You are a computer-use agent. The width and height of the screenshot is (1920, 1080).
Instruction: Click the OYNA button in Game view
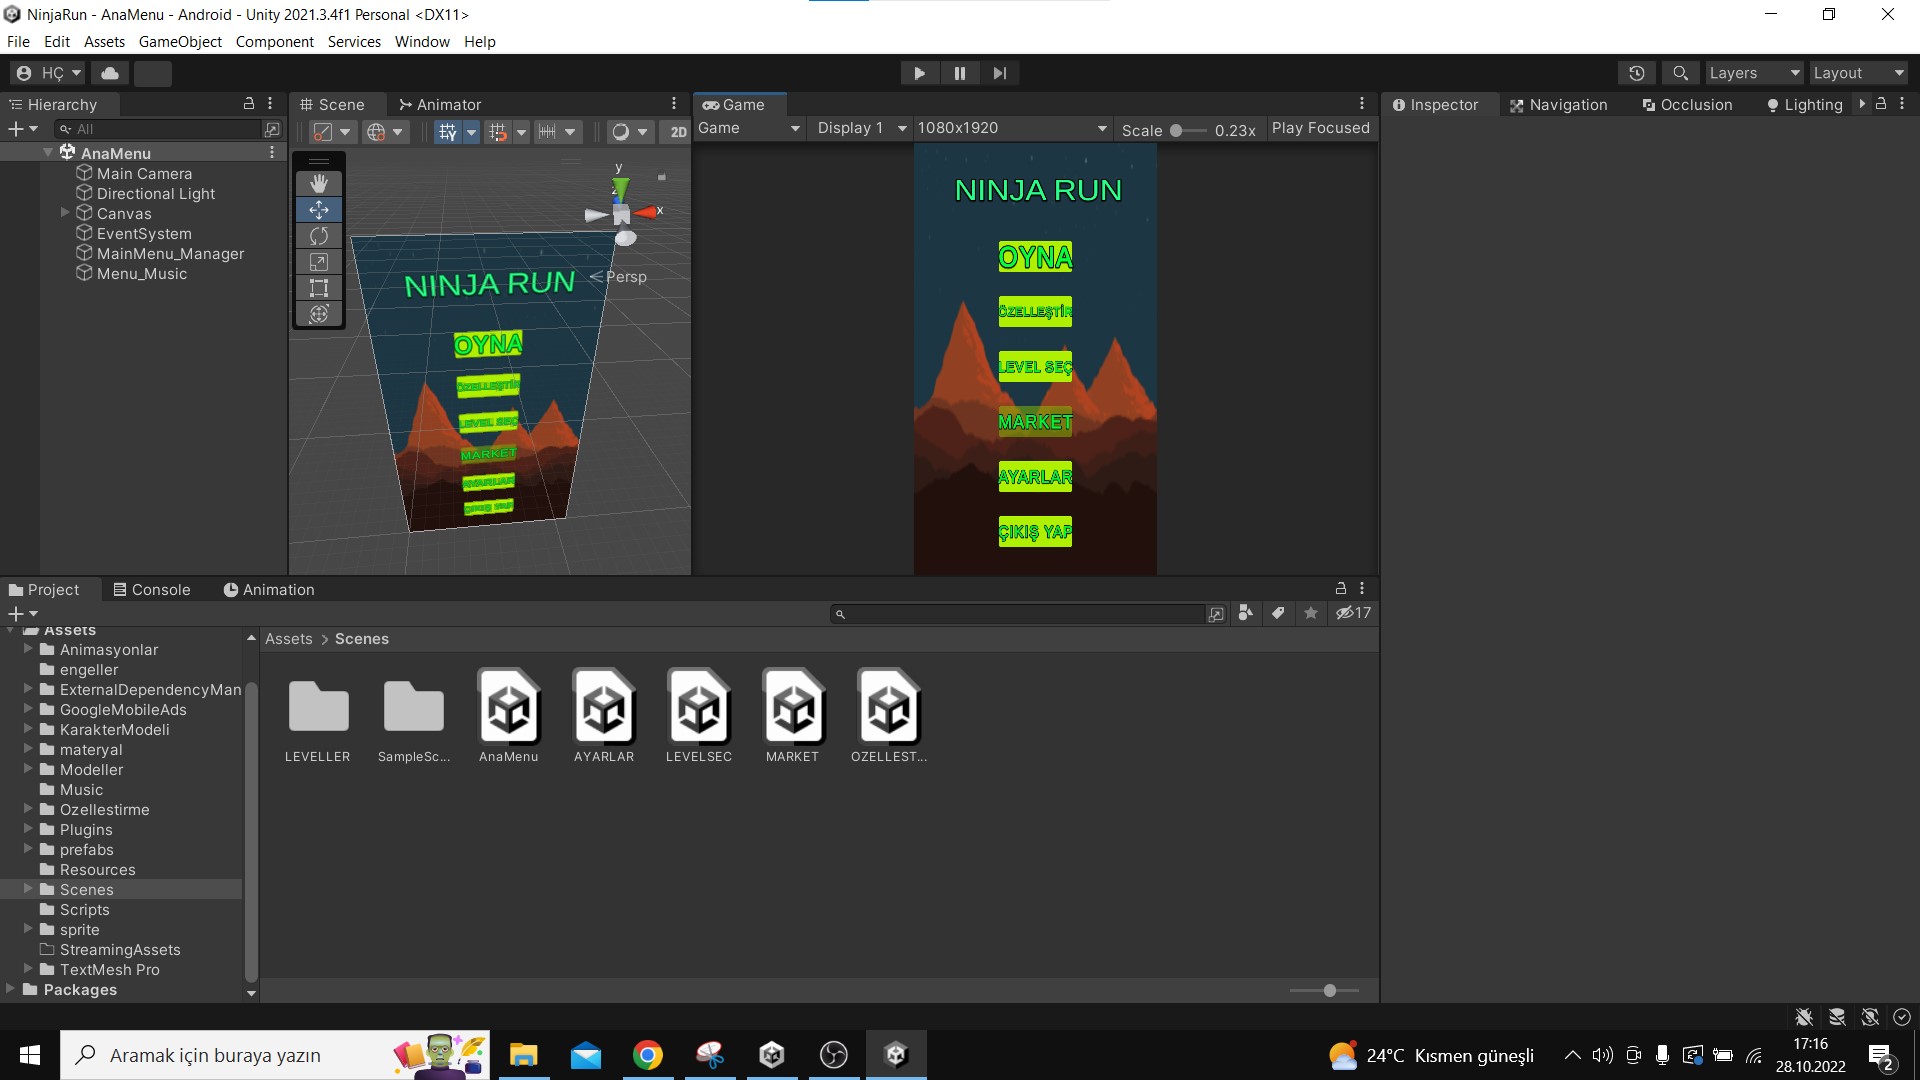point(1035,257)
